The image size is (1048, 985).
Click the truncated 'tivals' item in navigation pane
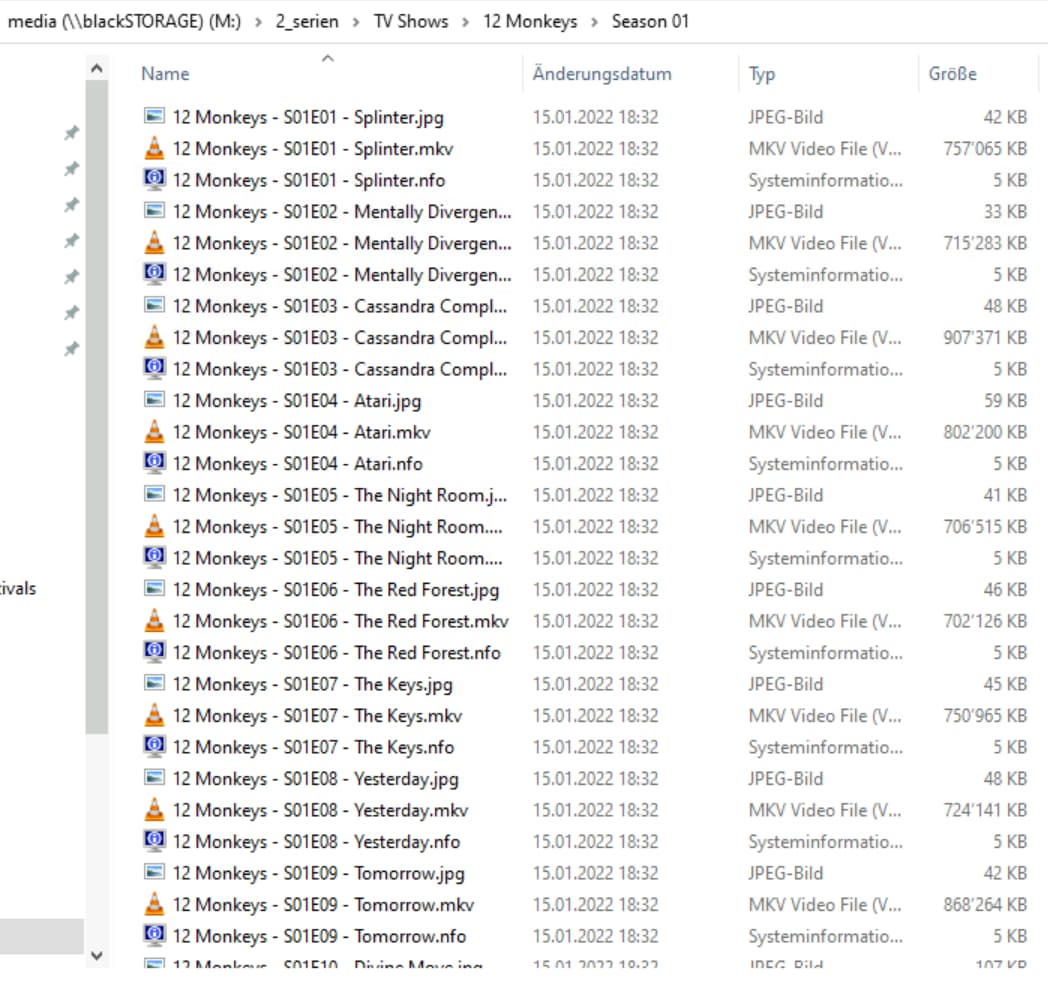[18, 588]
